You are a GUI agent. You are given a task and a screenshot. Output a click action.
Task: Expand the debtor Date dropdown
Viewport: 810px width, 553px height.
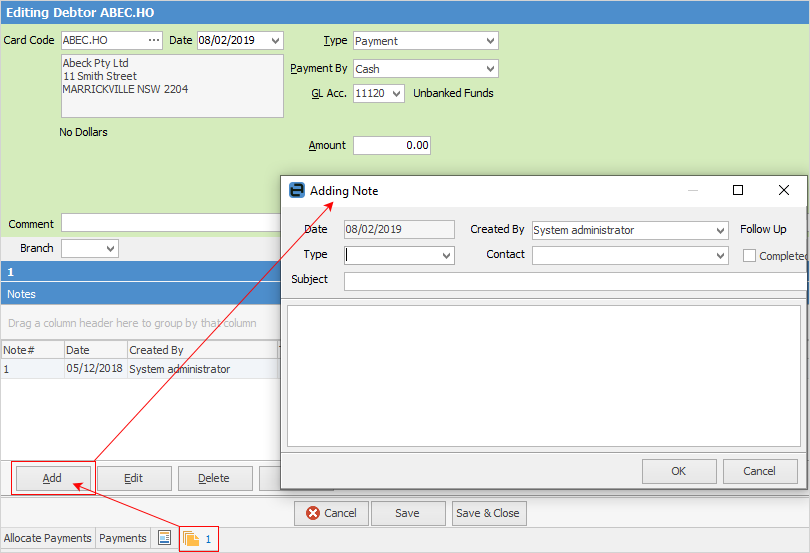pos(275,40)
